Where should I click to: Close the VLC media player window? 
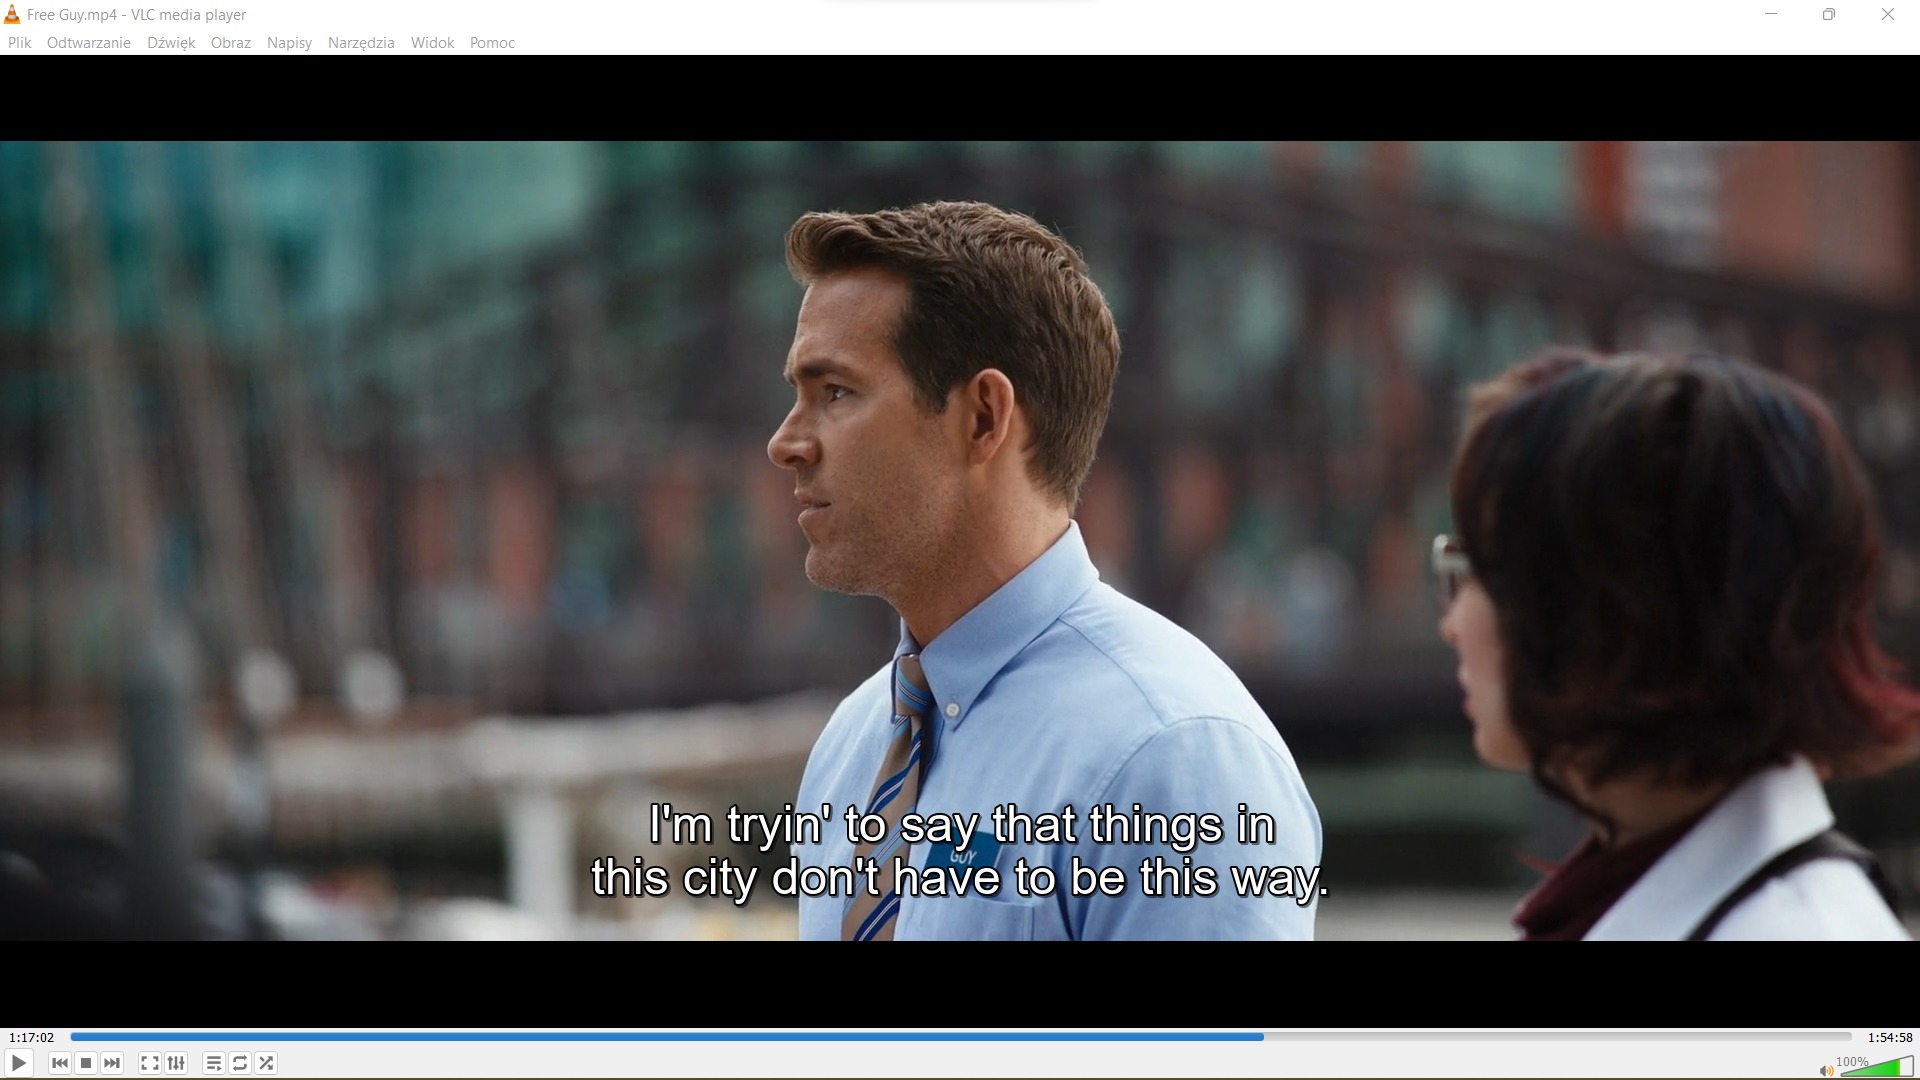[1888, 14]
